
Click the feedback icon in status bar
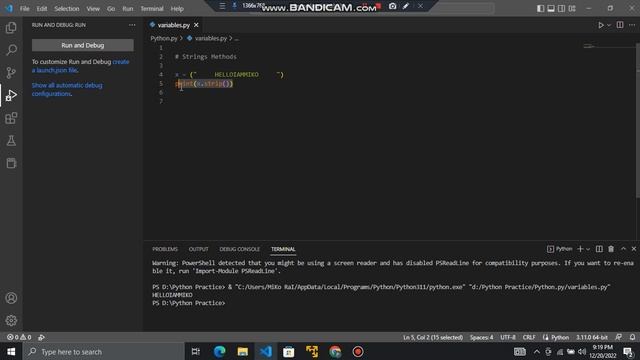point(619,337)
